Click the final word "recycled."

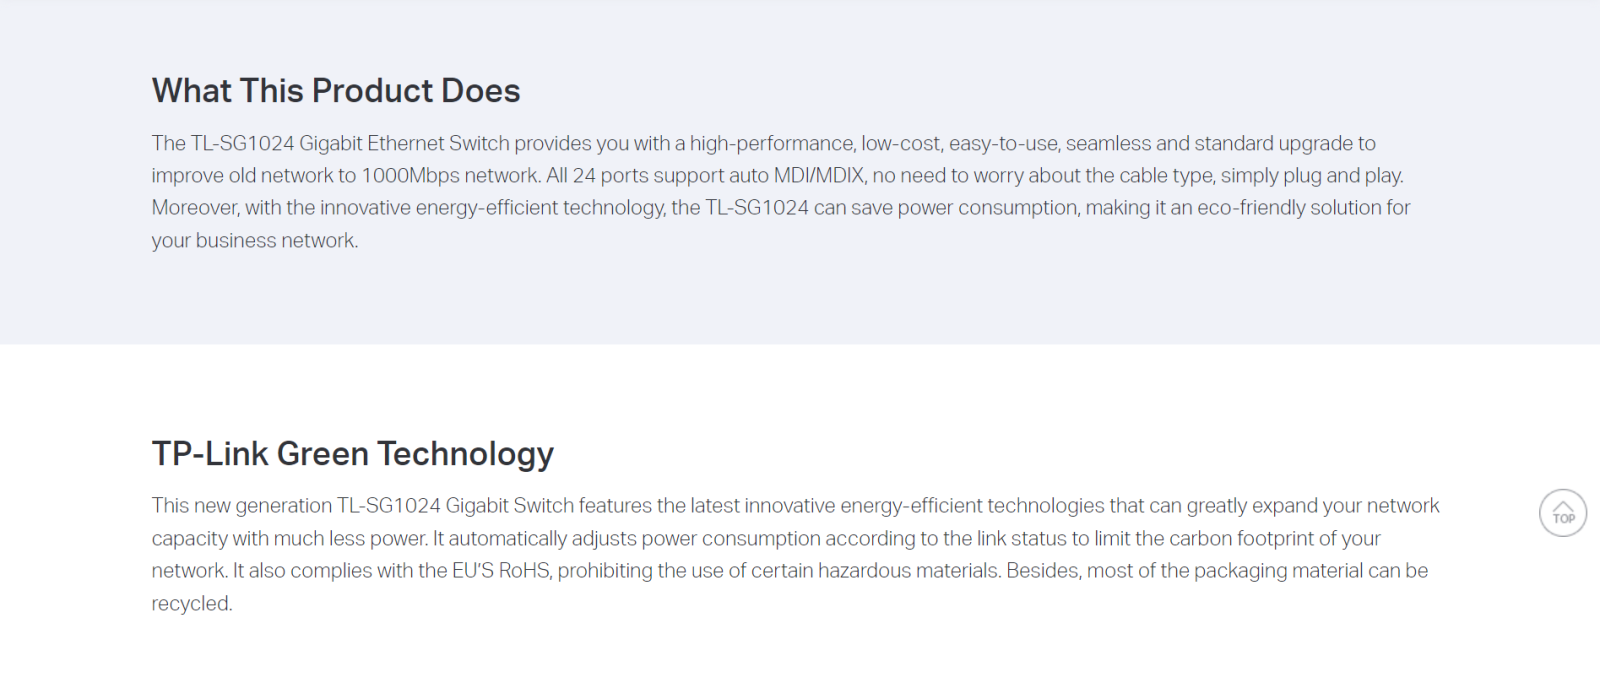(192, 604)
